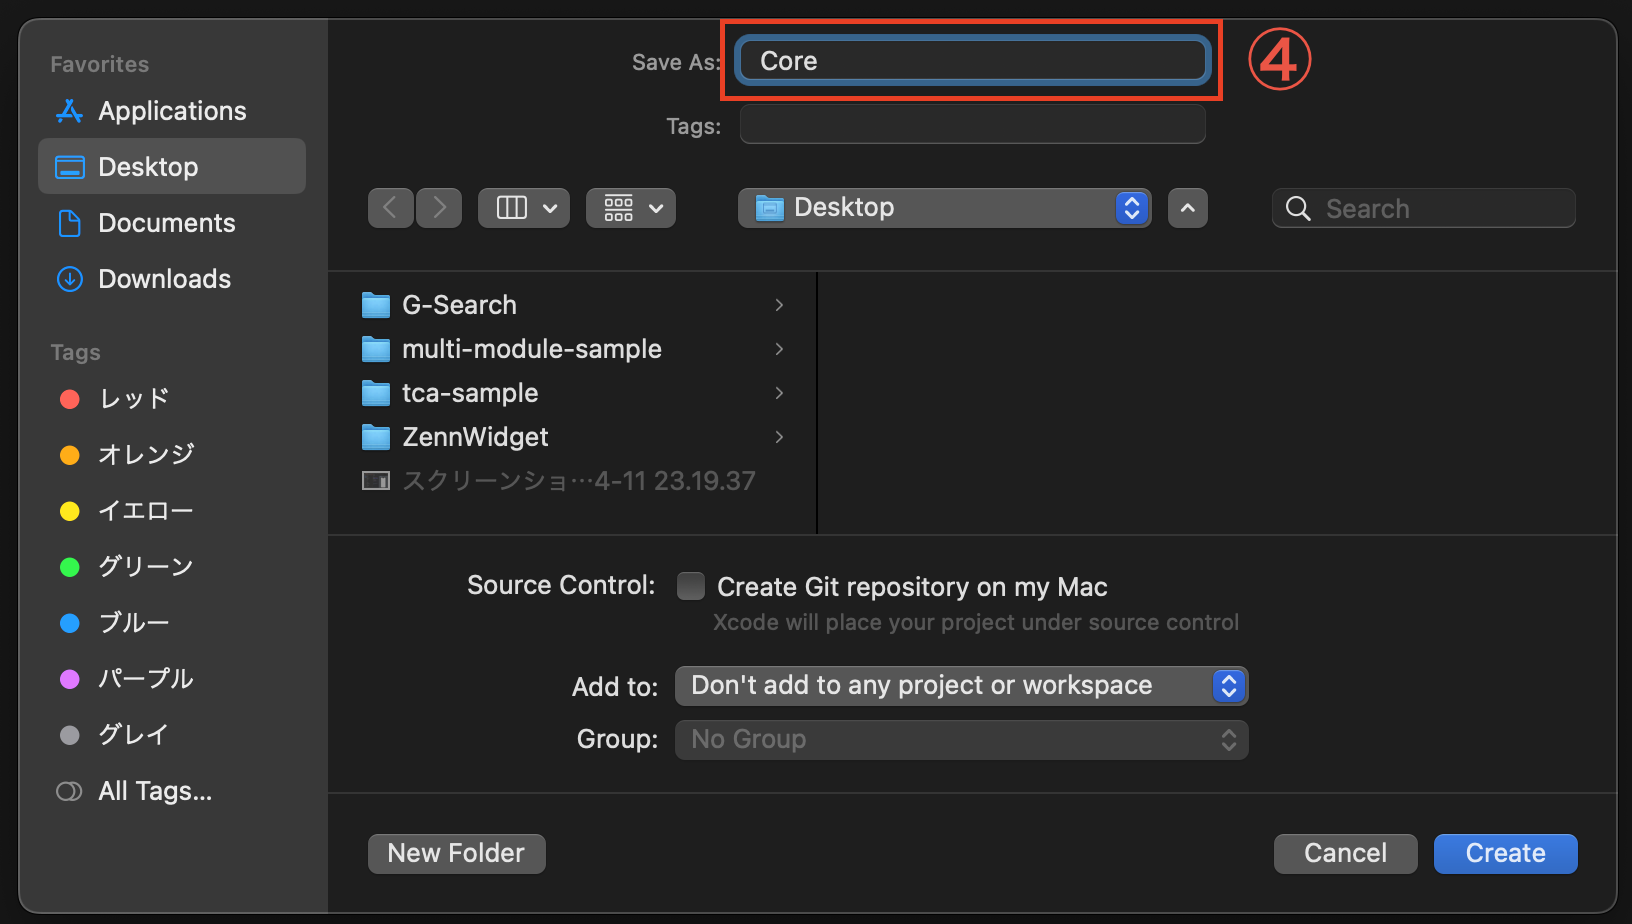Open the icon grouping options button

tap(631, 208)
